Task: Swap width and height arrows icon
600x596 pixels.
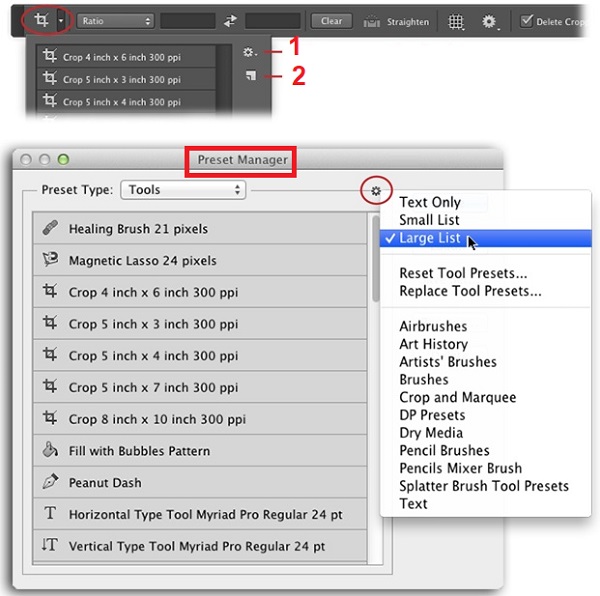Action: [x=230, y=21]
